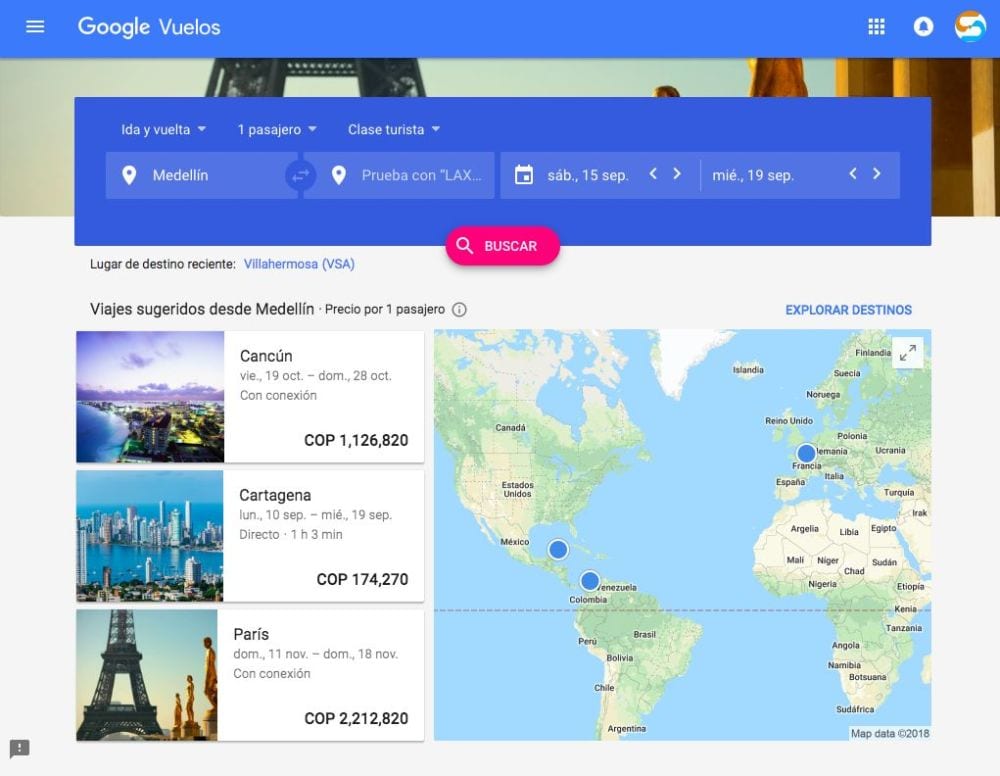Open the Google apps grid
1000x776 pixels.
tap(876, 27)
